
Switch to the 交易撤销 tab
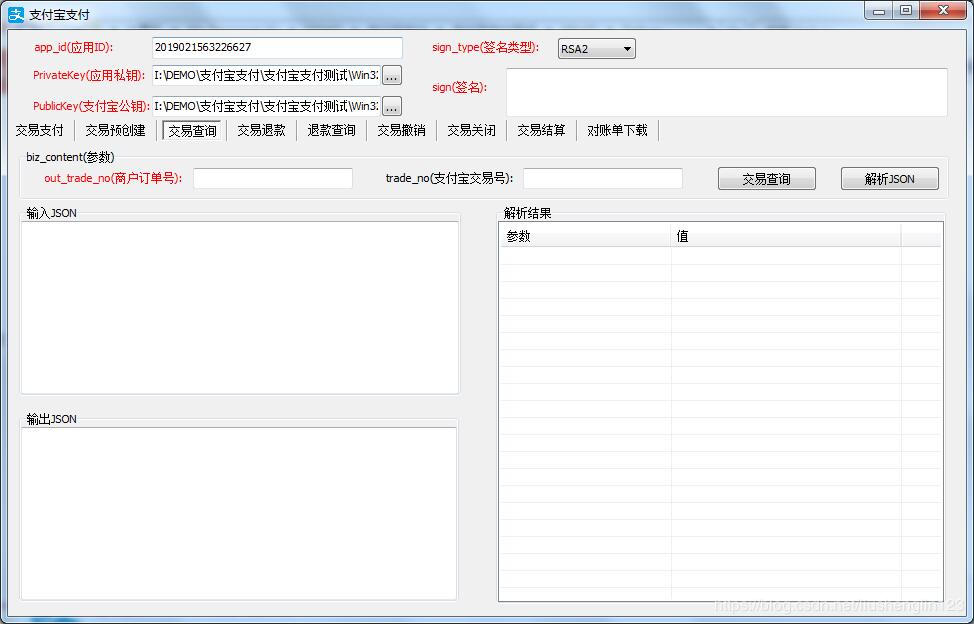tap(402, 130)
